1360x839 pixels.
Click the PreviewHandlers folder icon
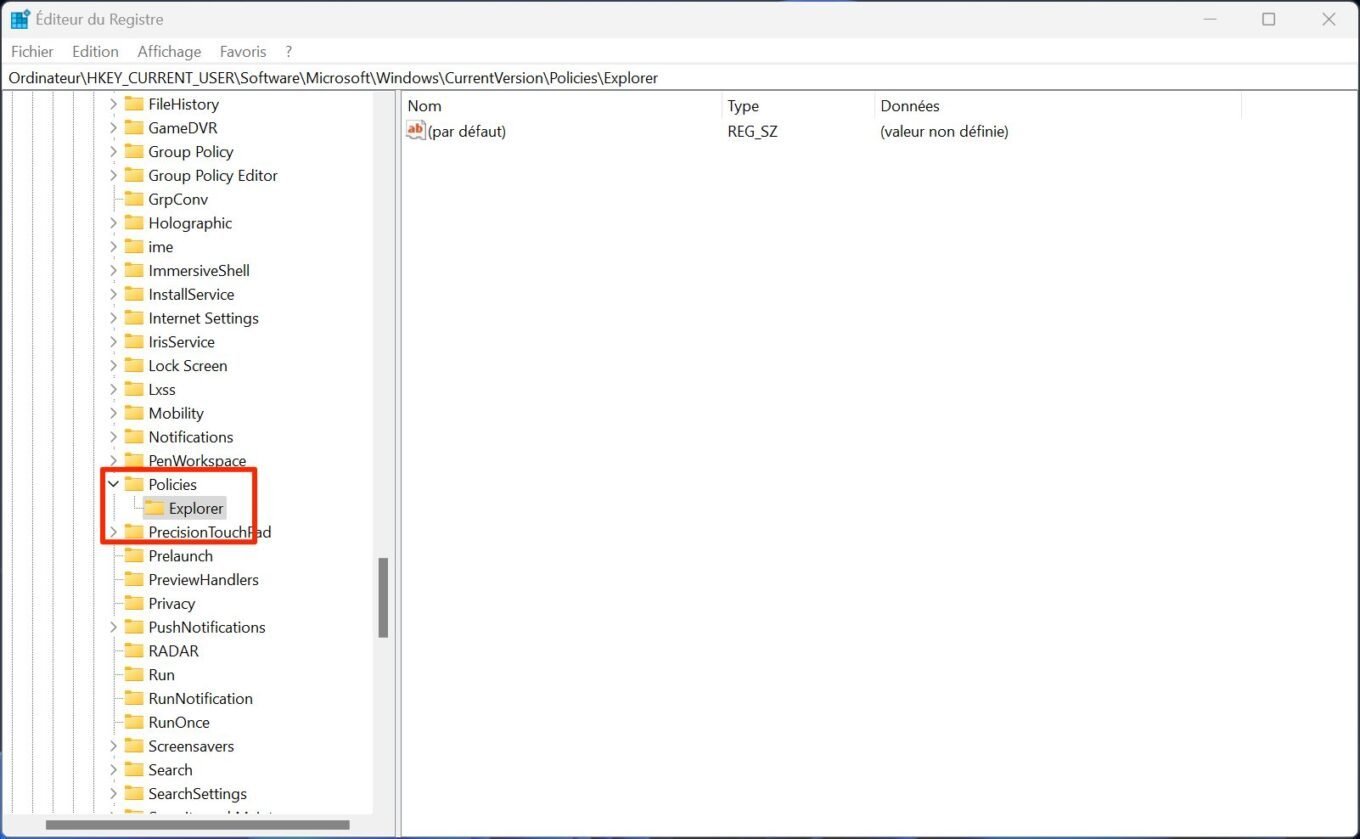[134, 580]
